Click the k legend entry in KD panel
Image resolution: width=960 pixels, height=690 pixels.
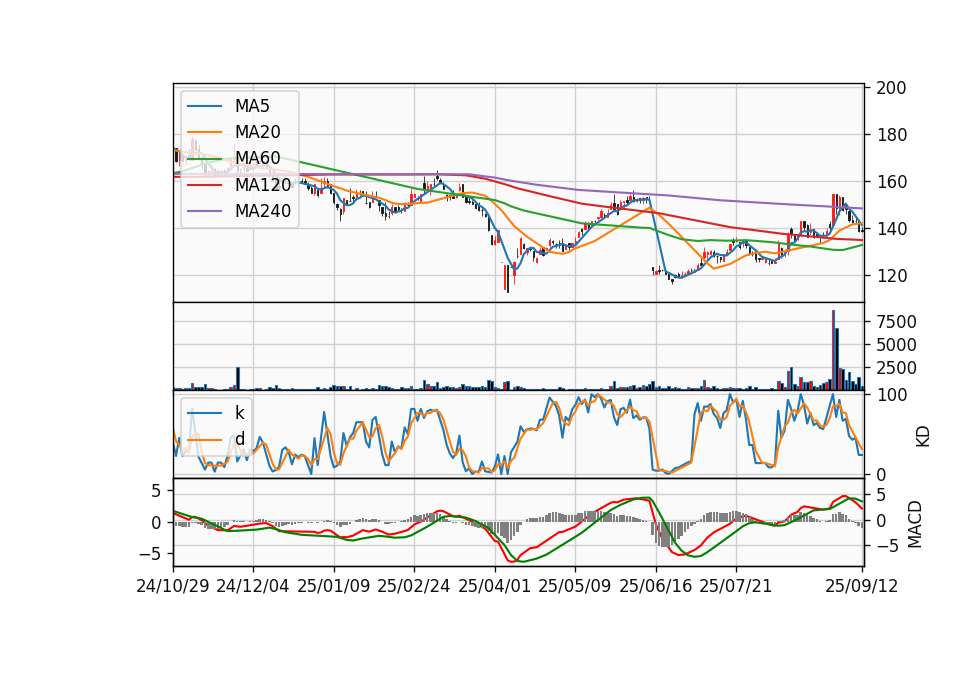239,413
